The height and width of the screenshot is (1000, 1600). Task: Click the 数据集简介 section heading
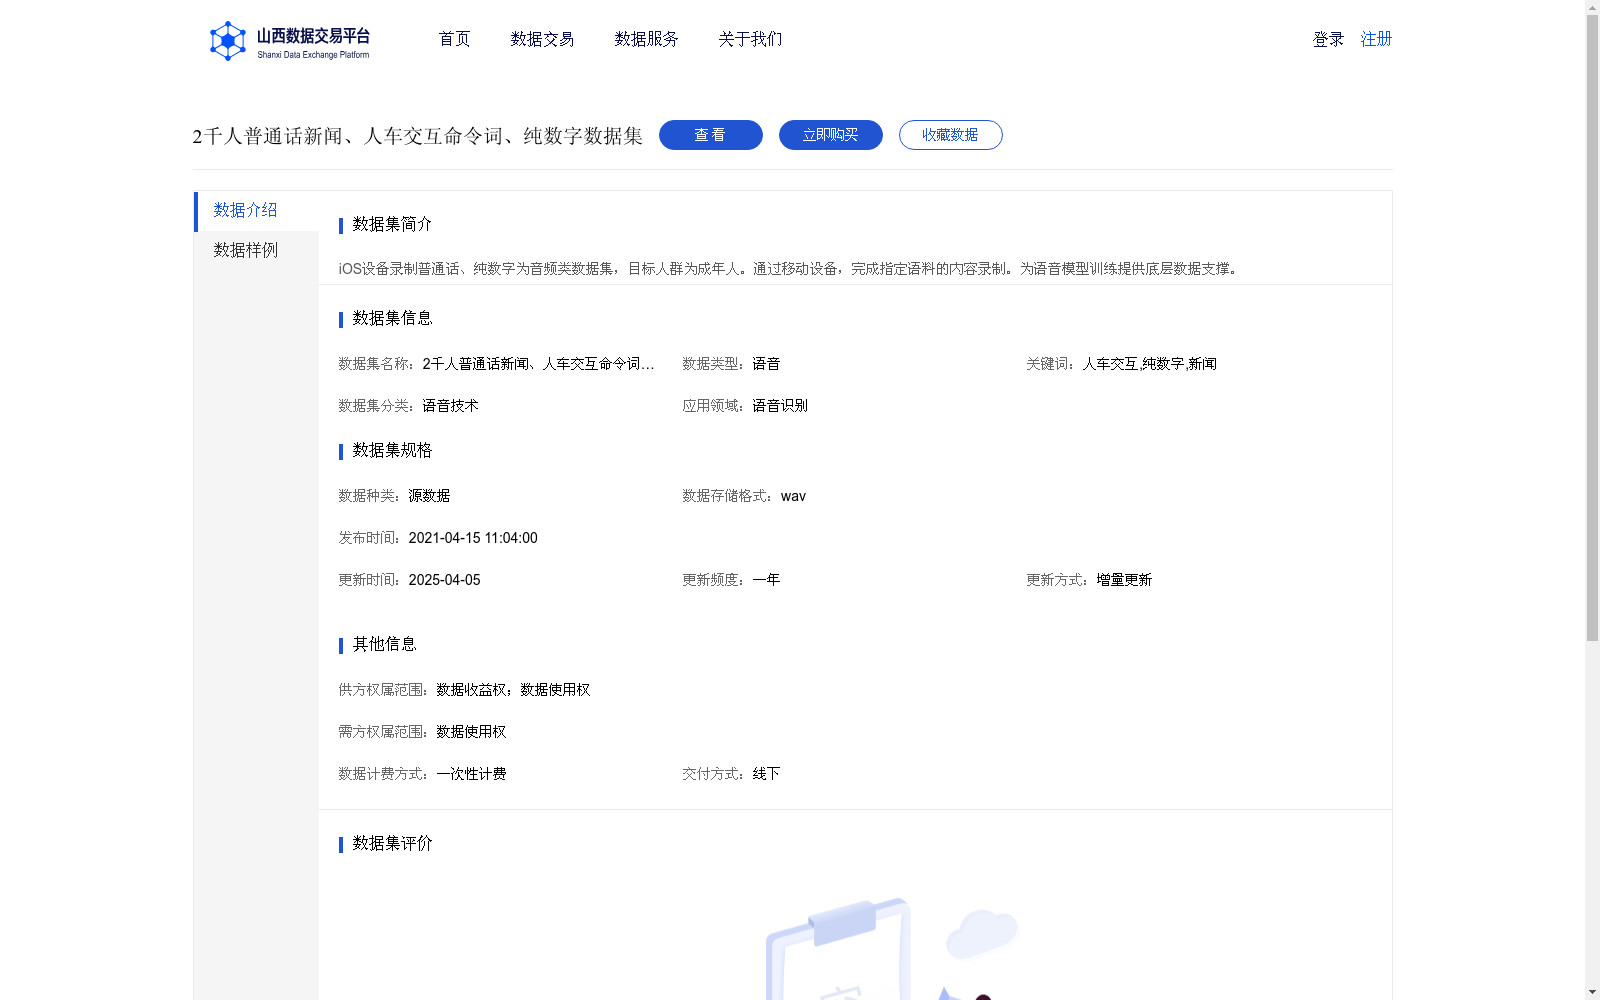point(392,224)
